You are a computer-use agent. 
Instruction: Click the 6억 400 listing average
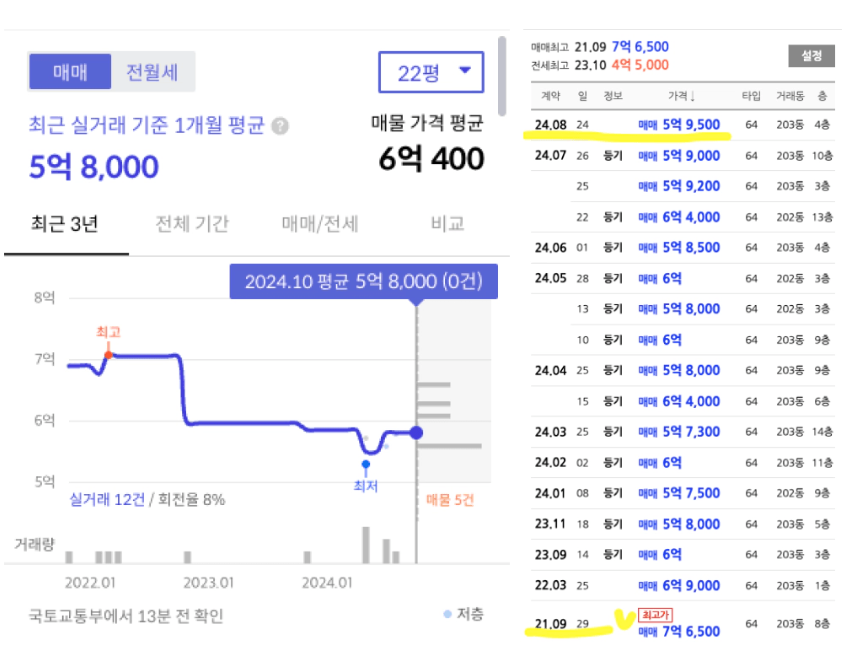(431, 159)
